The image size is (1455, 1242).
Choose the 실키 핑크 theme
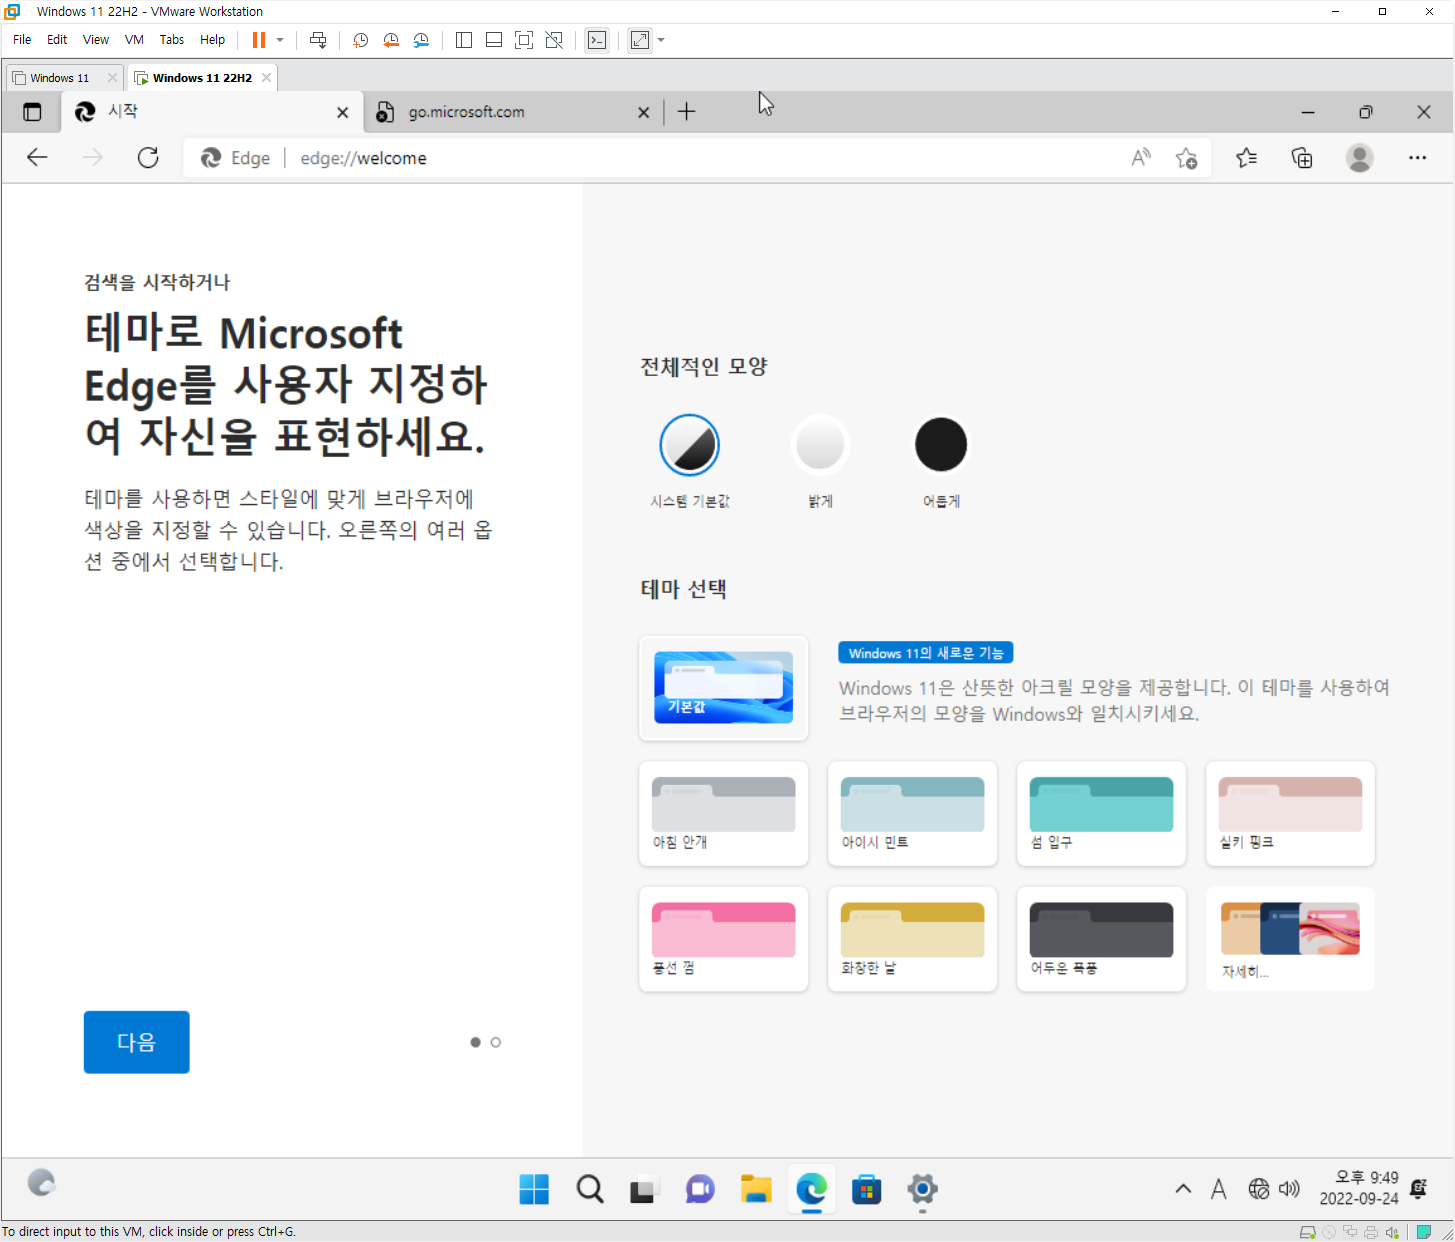(x=1290, y=813)
